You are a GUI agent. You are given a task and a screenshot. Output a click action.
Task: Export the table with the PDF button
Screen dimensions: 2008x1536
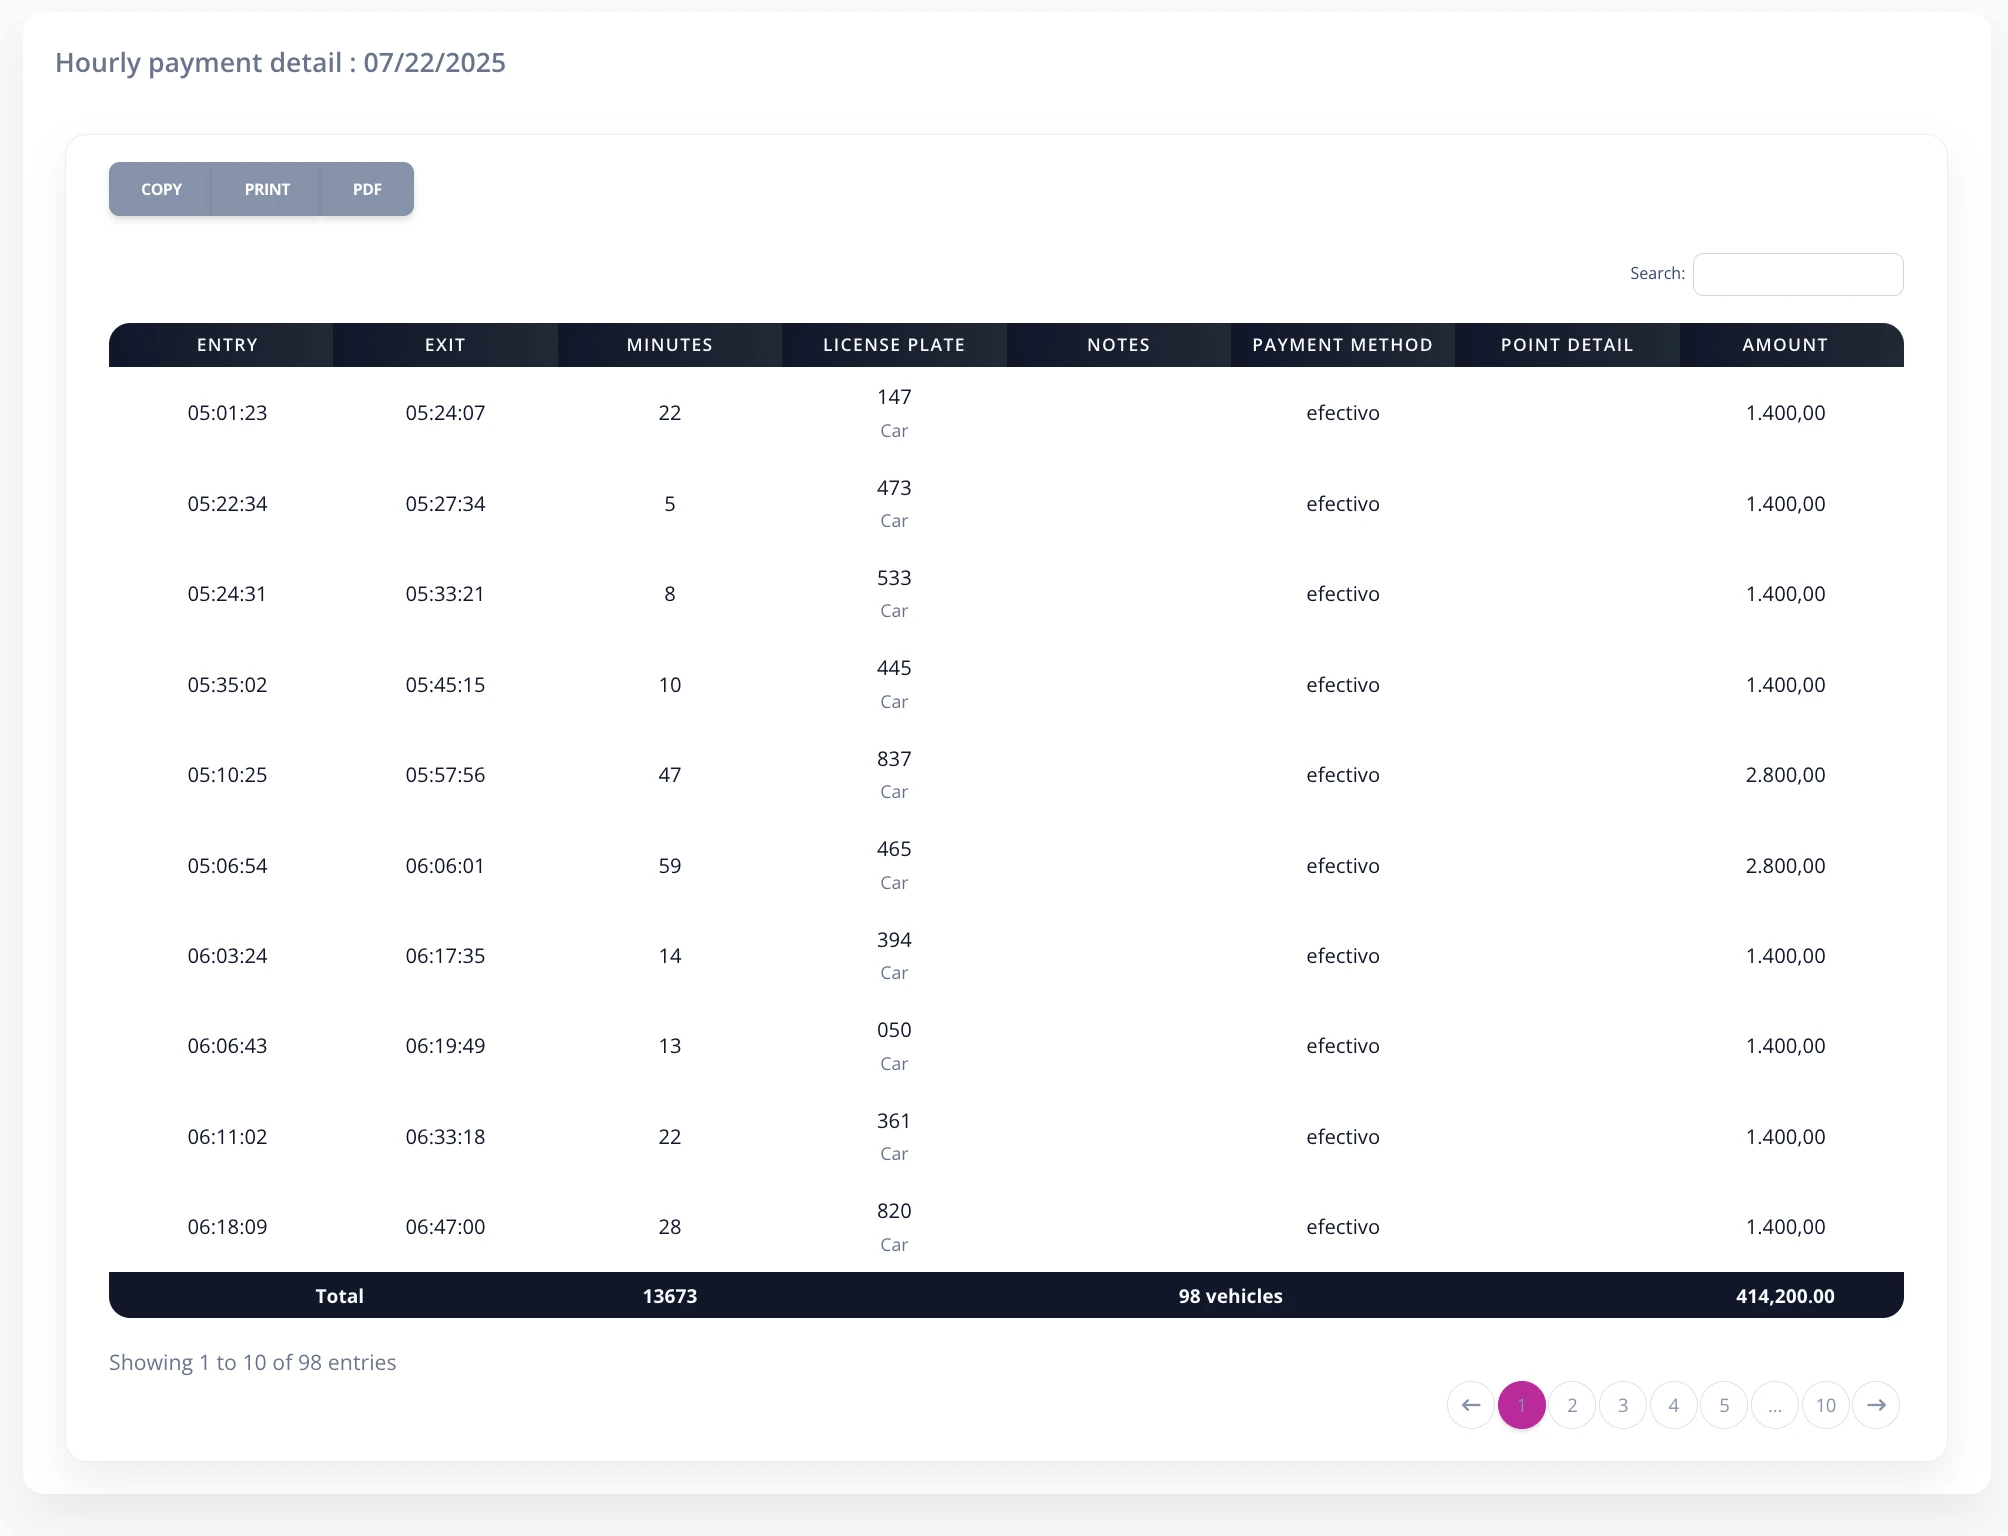pos(367,189)
